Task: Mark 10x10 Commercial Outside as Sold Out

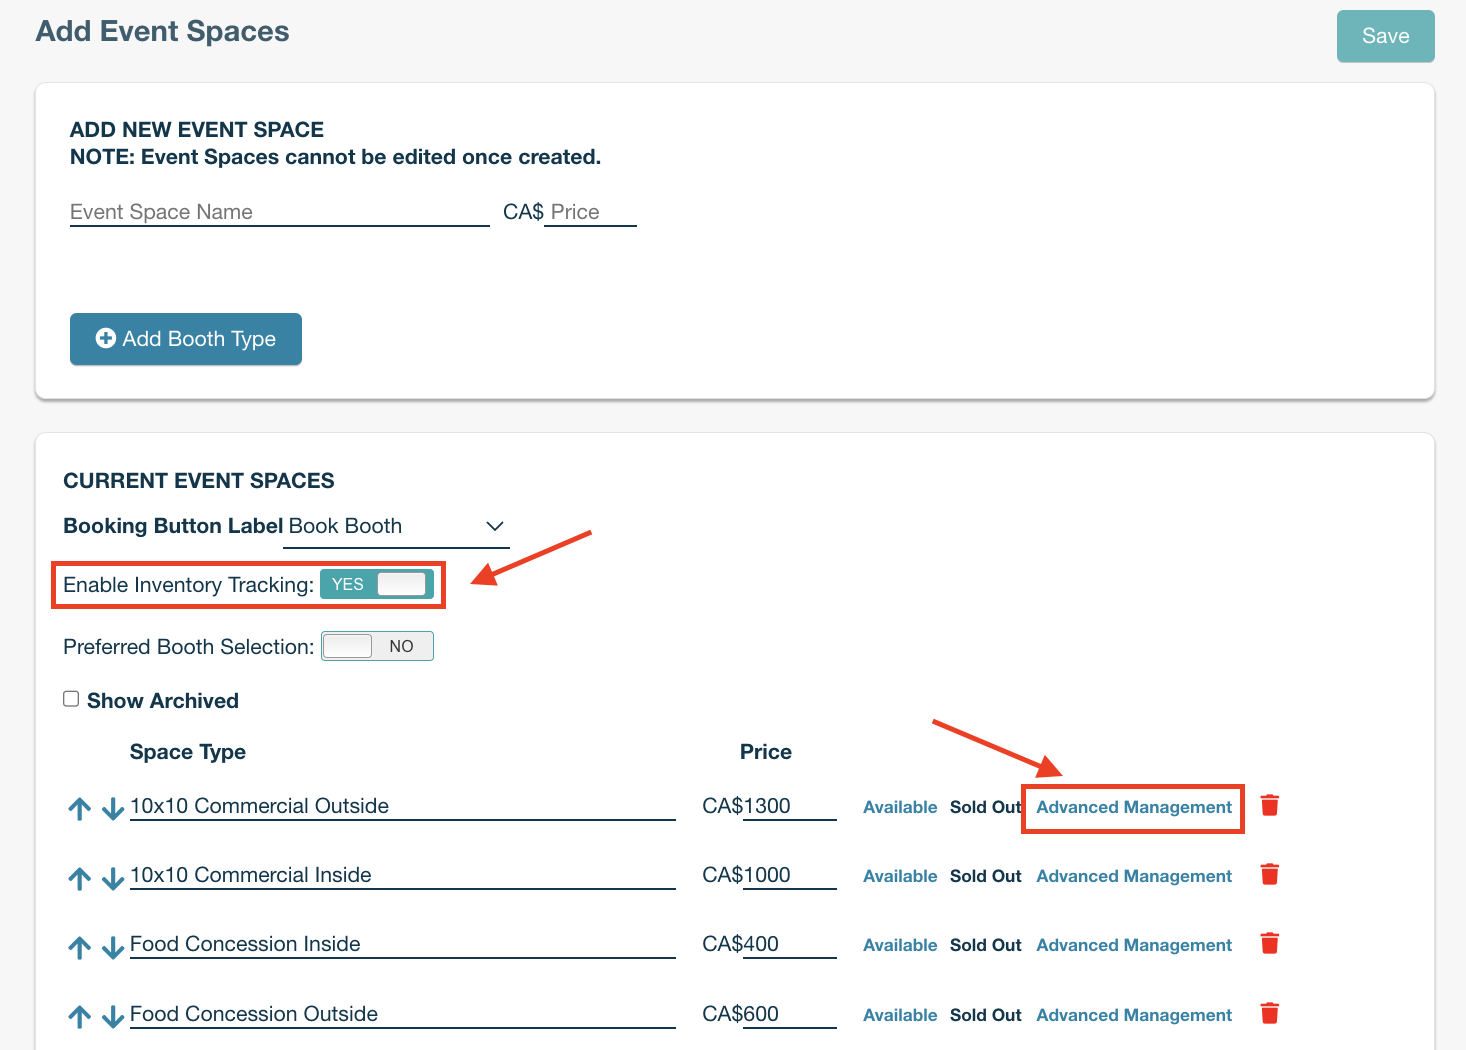Action: pyautogui.click(x=985, y=807)
